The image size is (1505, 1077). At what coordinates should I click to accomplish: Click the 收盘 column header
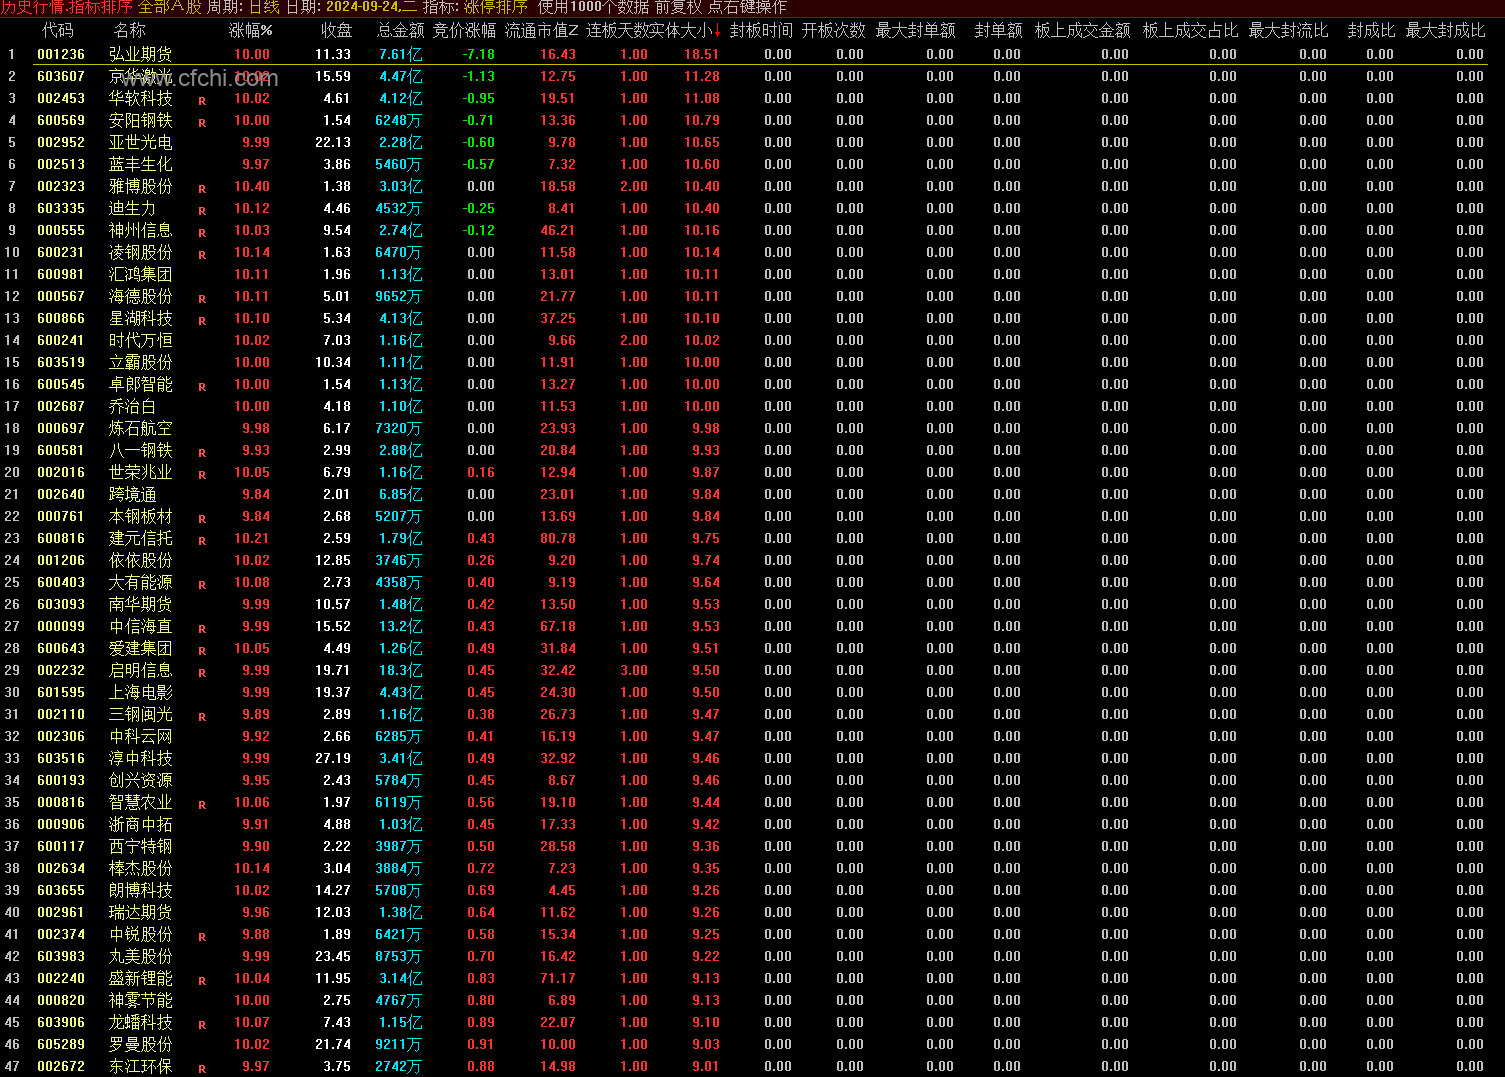(x=337, y=31)
